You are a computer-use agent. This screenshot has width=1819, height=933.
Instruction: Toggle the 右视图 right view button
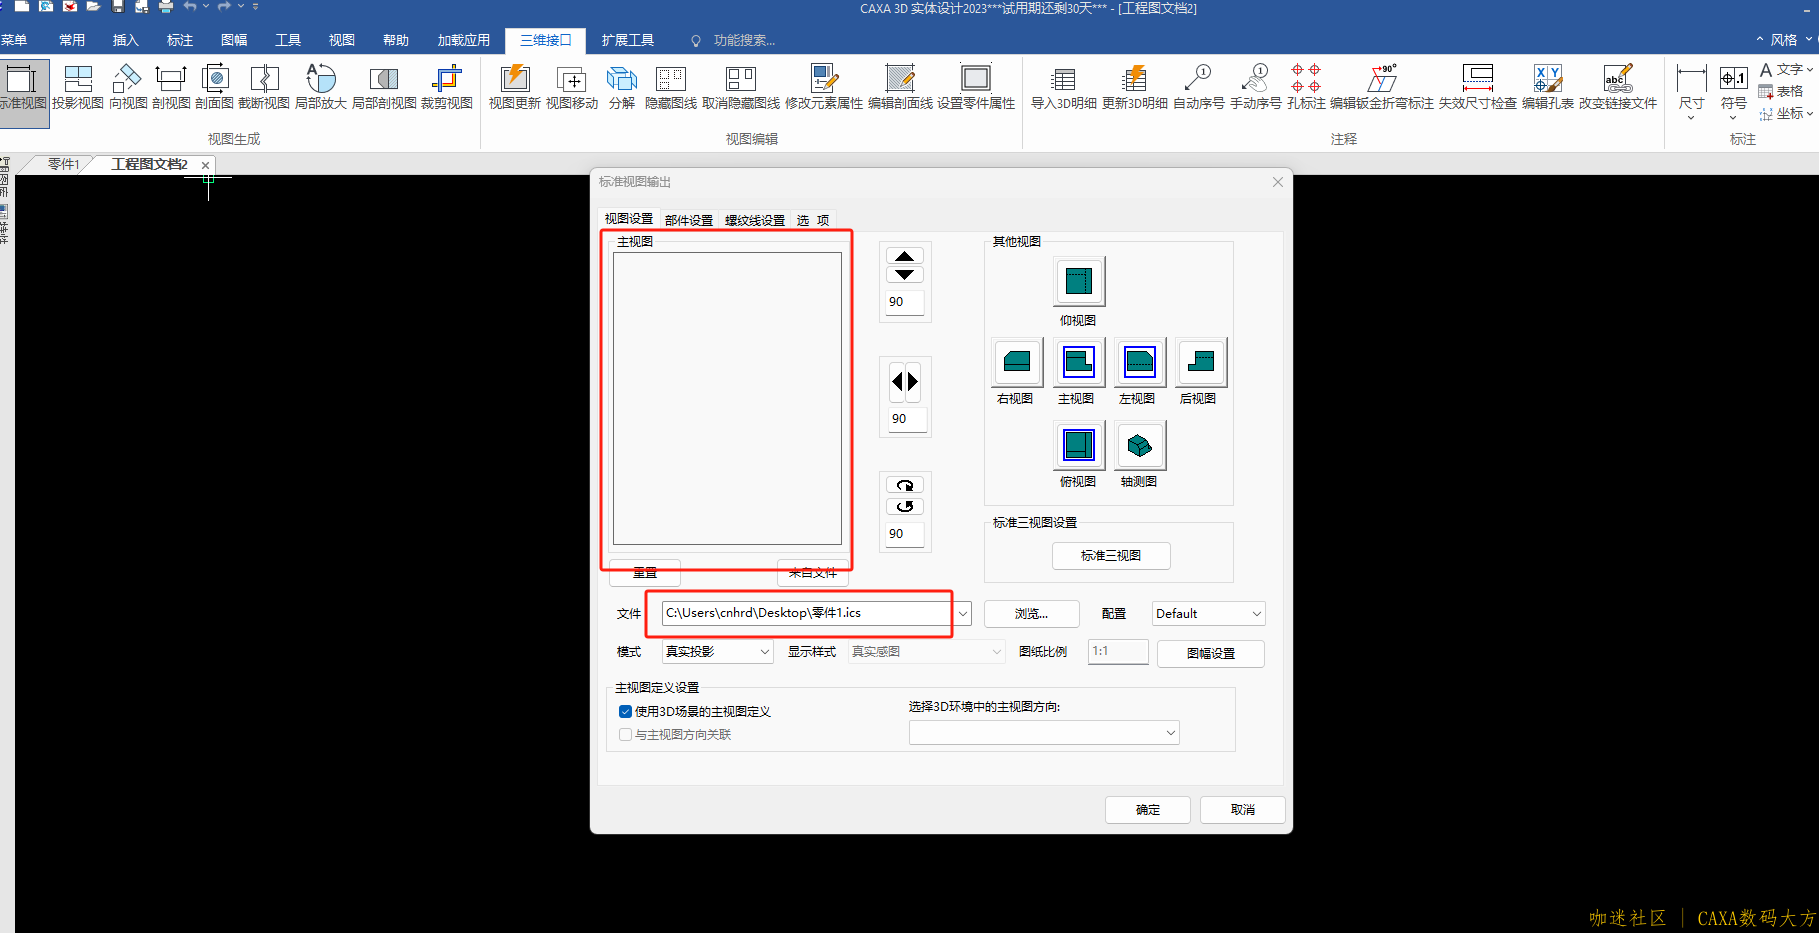coord(1017,362)
